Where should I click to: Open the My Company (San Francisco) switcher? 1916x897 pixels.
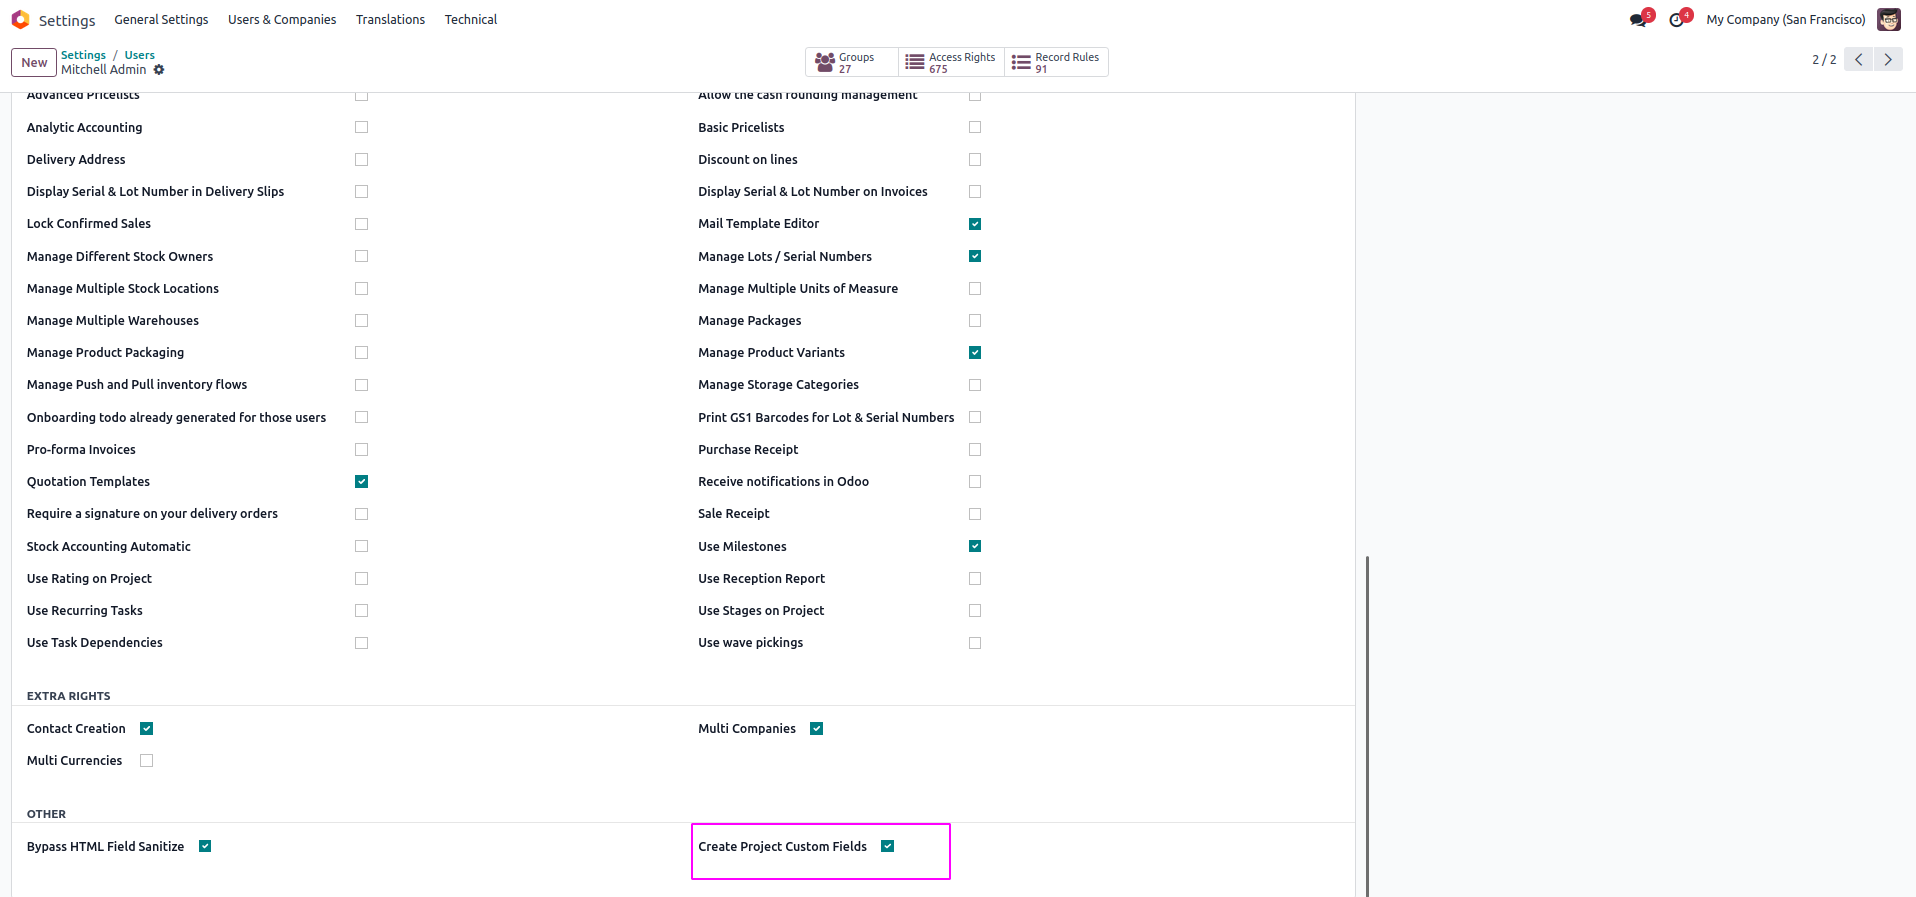click(x=1785, y=20)
